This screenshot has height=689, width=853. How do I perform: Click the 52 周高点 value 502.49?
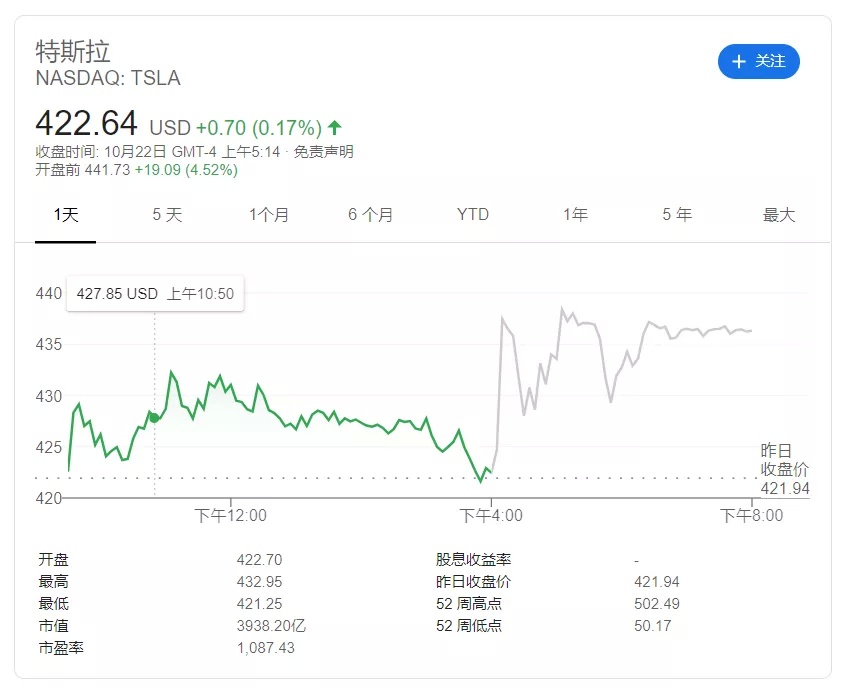pyautogui.click(x=657, y=604)
